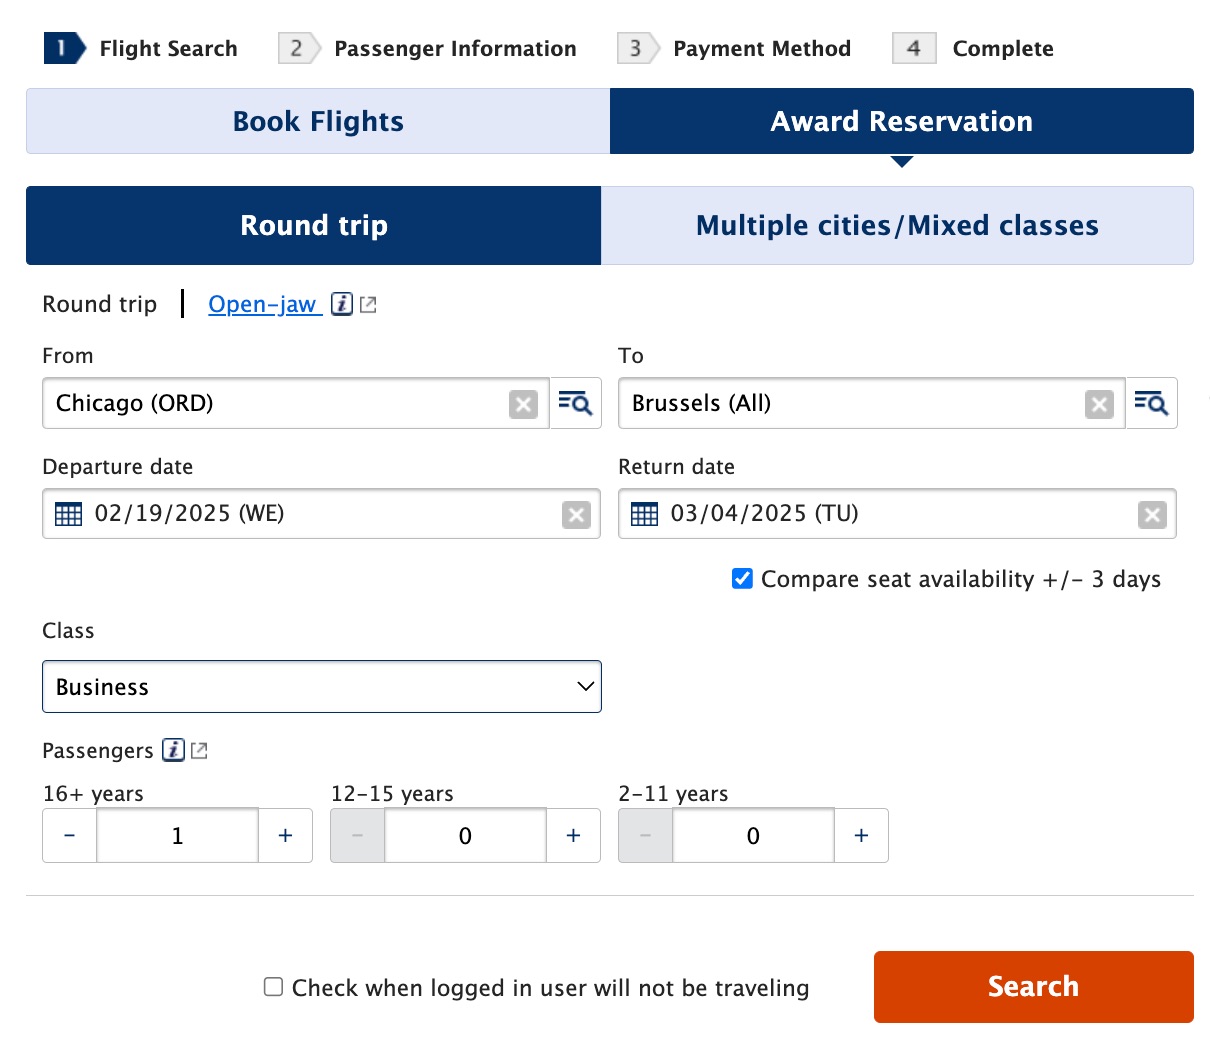Open airport search for To field
The image size is (1210, 1050).
[1151, 403]
